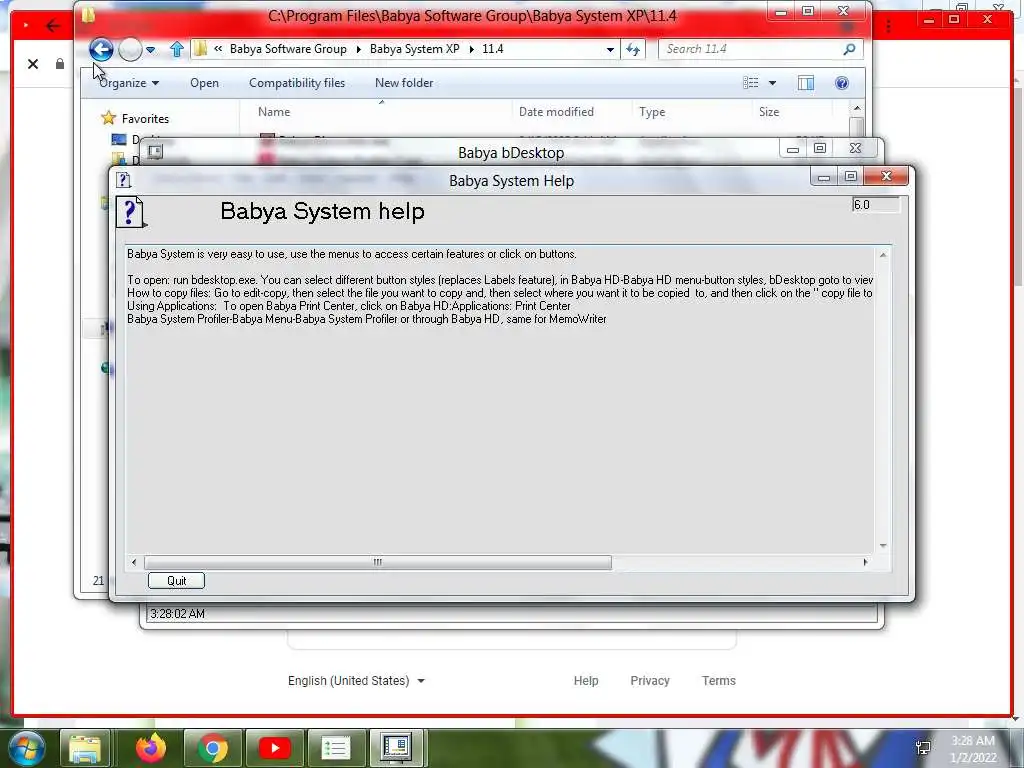Click the list application taskbar icon

(336, 748)
